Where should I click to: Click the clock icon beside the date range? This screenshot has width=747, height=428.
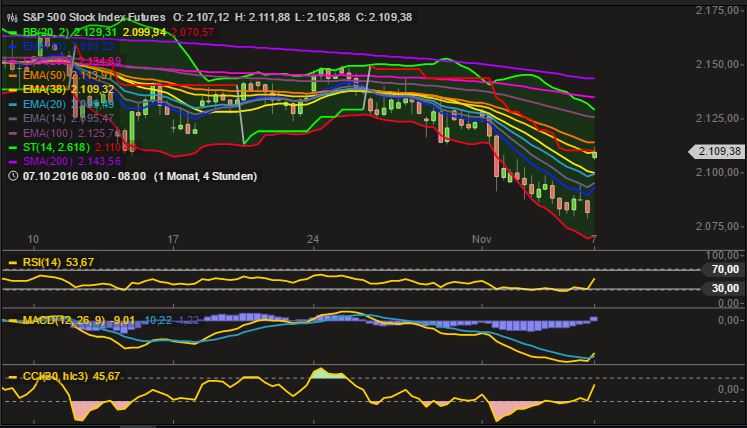13,176
